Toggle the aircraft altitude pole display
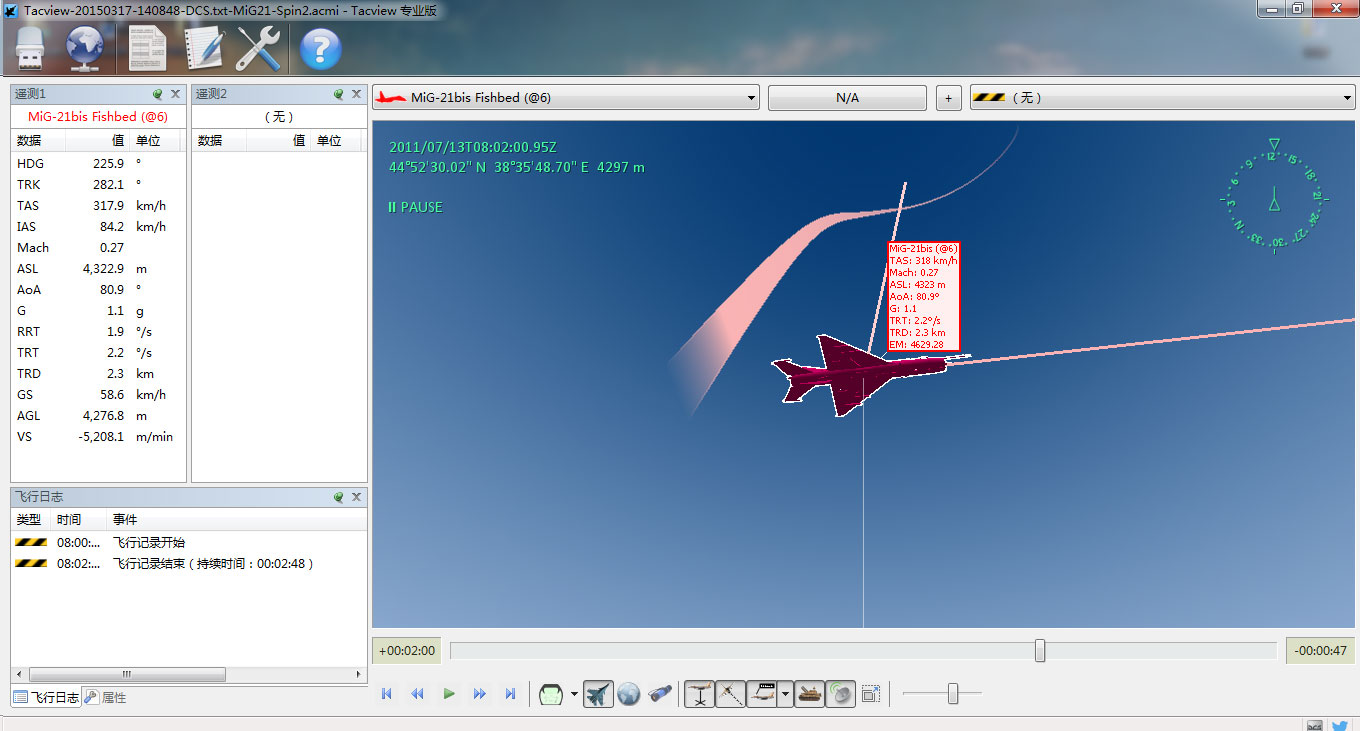The image size is (1360, 731). 700,693
